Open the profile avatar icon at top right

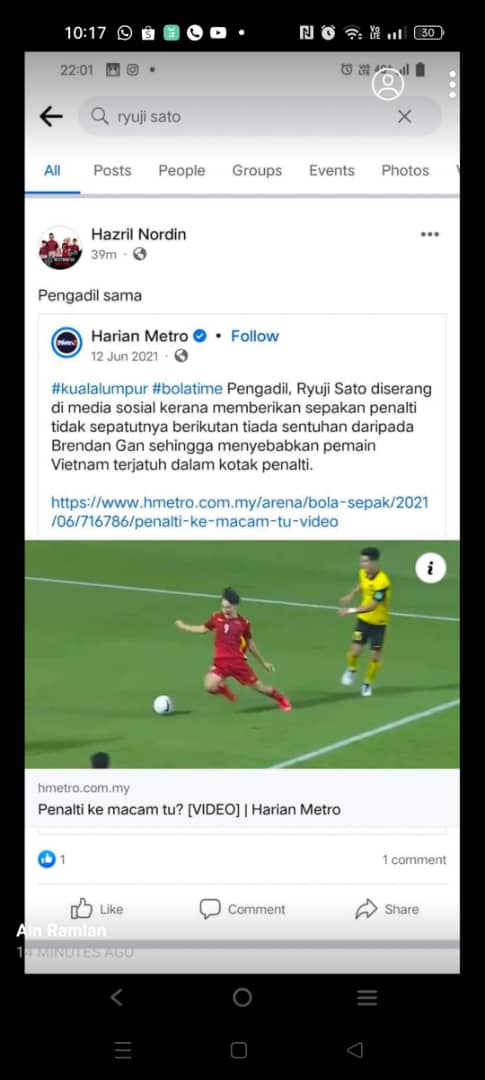[388, 84]
